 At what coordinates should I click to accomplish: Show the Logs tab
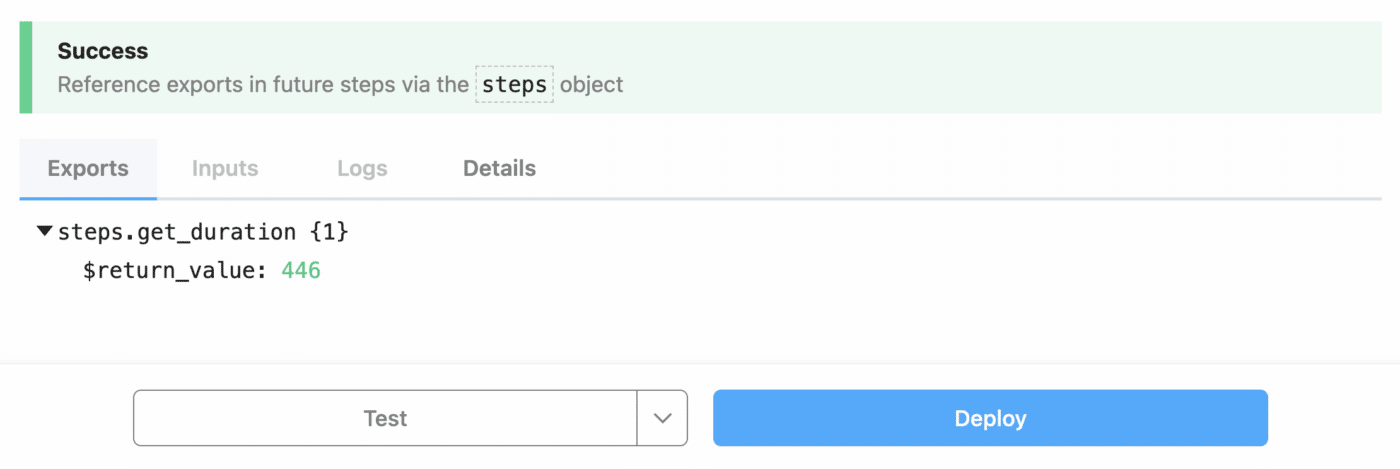(x=362, y=169)
